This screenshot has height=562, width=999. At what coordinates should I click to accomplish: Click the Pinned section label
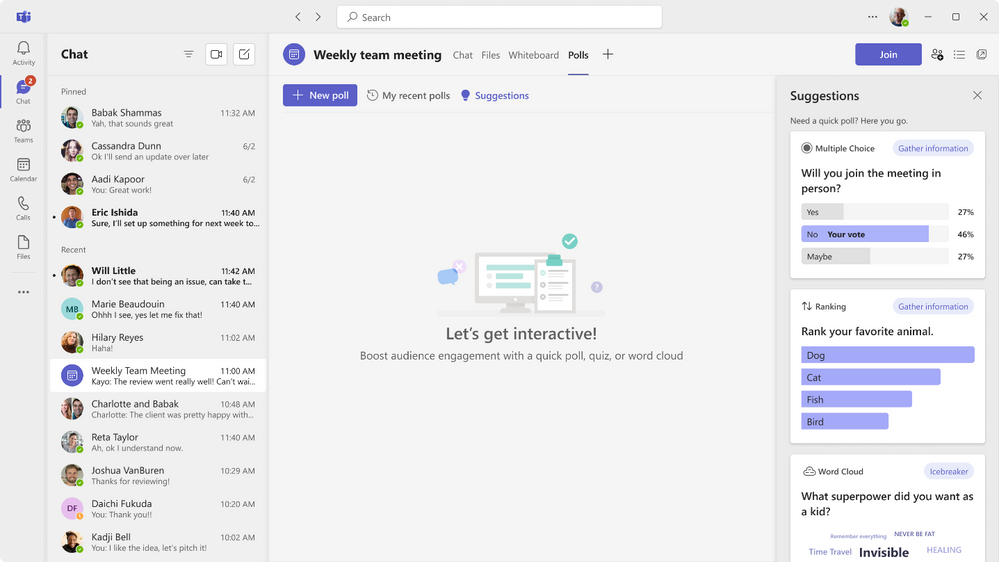pyautogui.click(x=73, y=92)
